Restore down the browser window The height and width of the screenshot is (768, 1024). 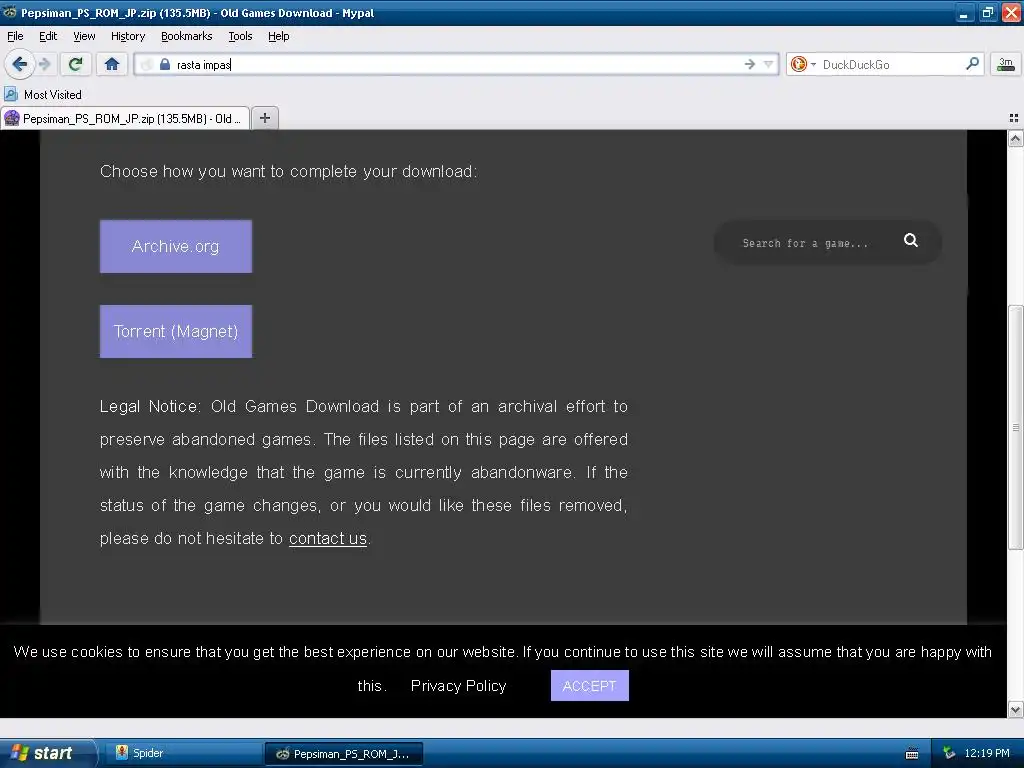tap(987, 12)
